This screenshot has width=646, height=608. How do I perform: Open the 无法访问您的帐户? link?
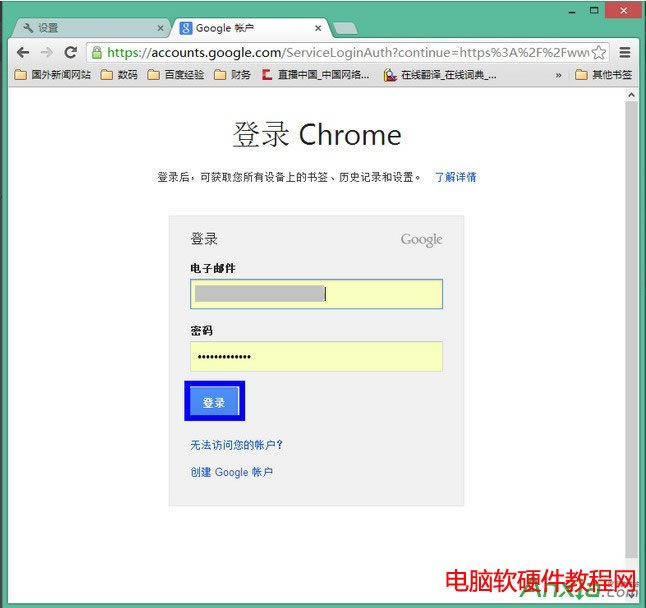click(x=236, y=445)
